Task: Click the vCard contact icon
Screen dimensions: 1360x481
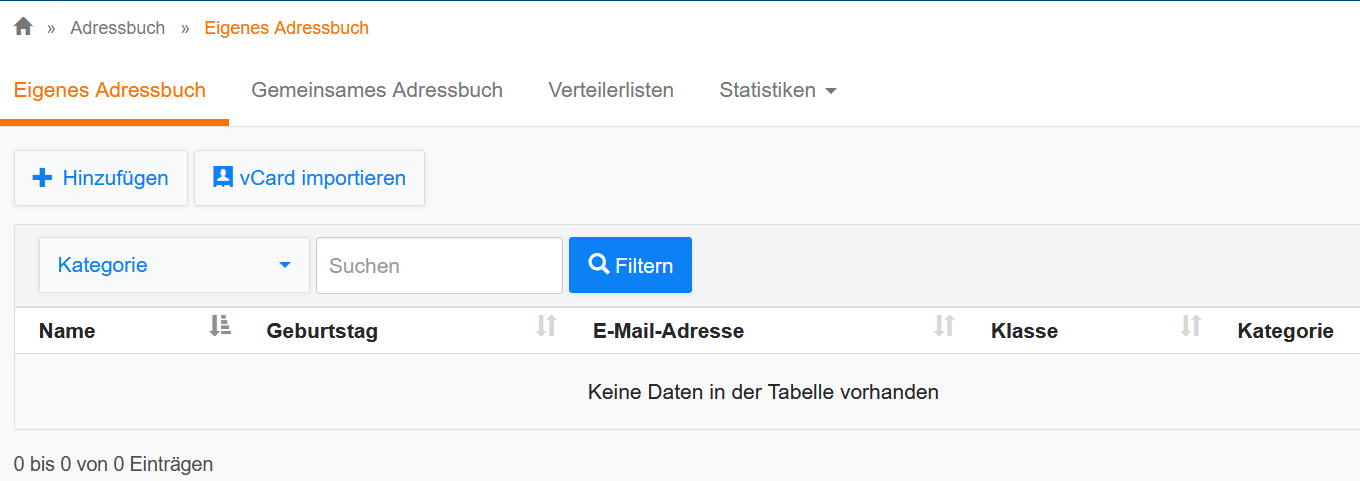Action: coord(223,177)
